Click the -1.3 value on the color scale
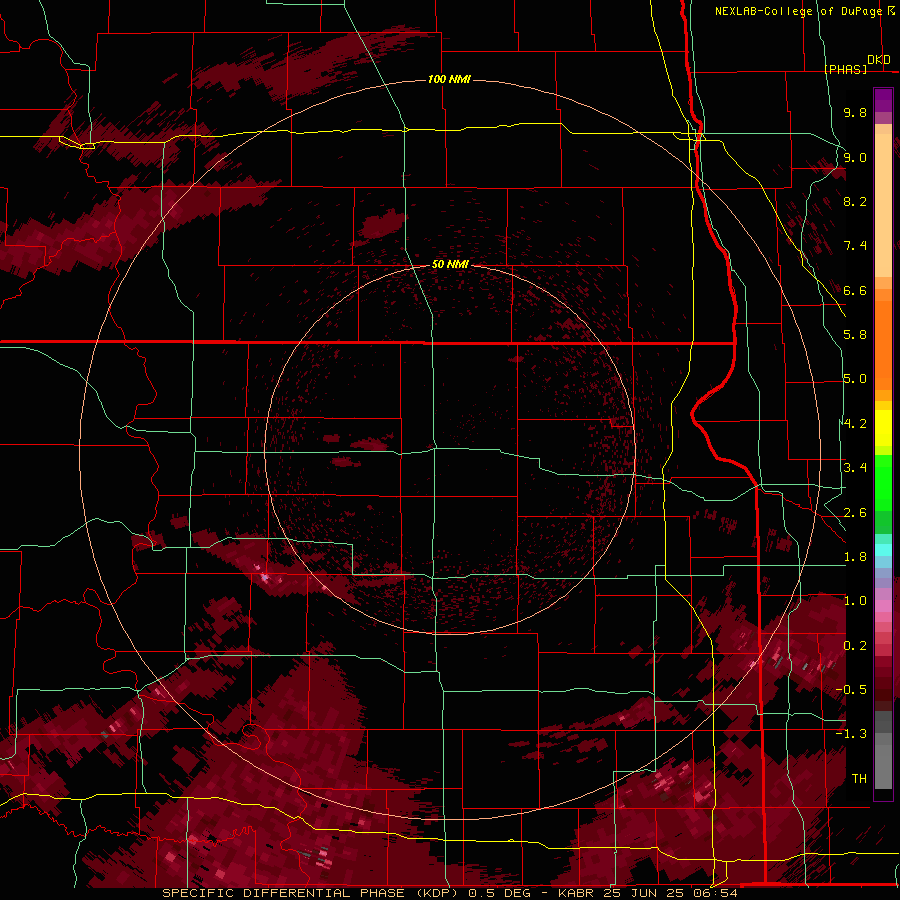The height and width of the screenshot is (900, 900). (851, 734)
